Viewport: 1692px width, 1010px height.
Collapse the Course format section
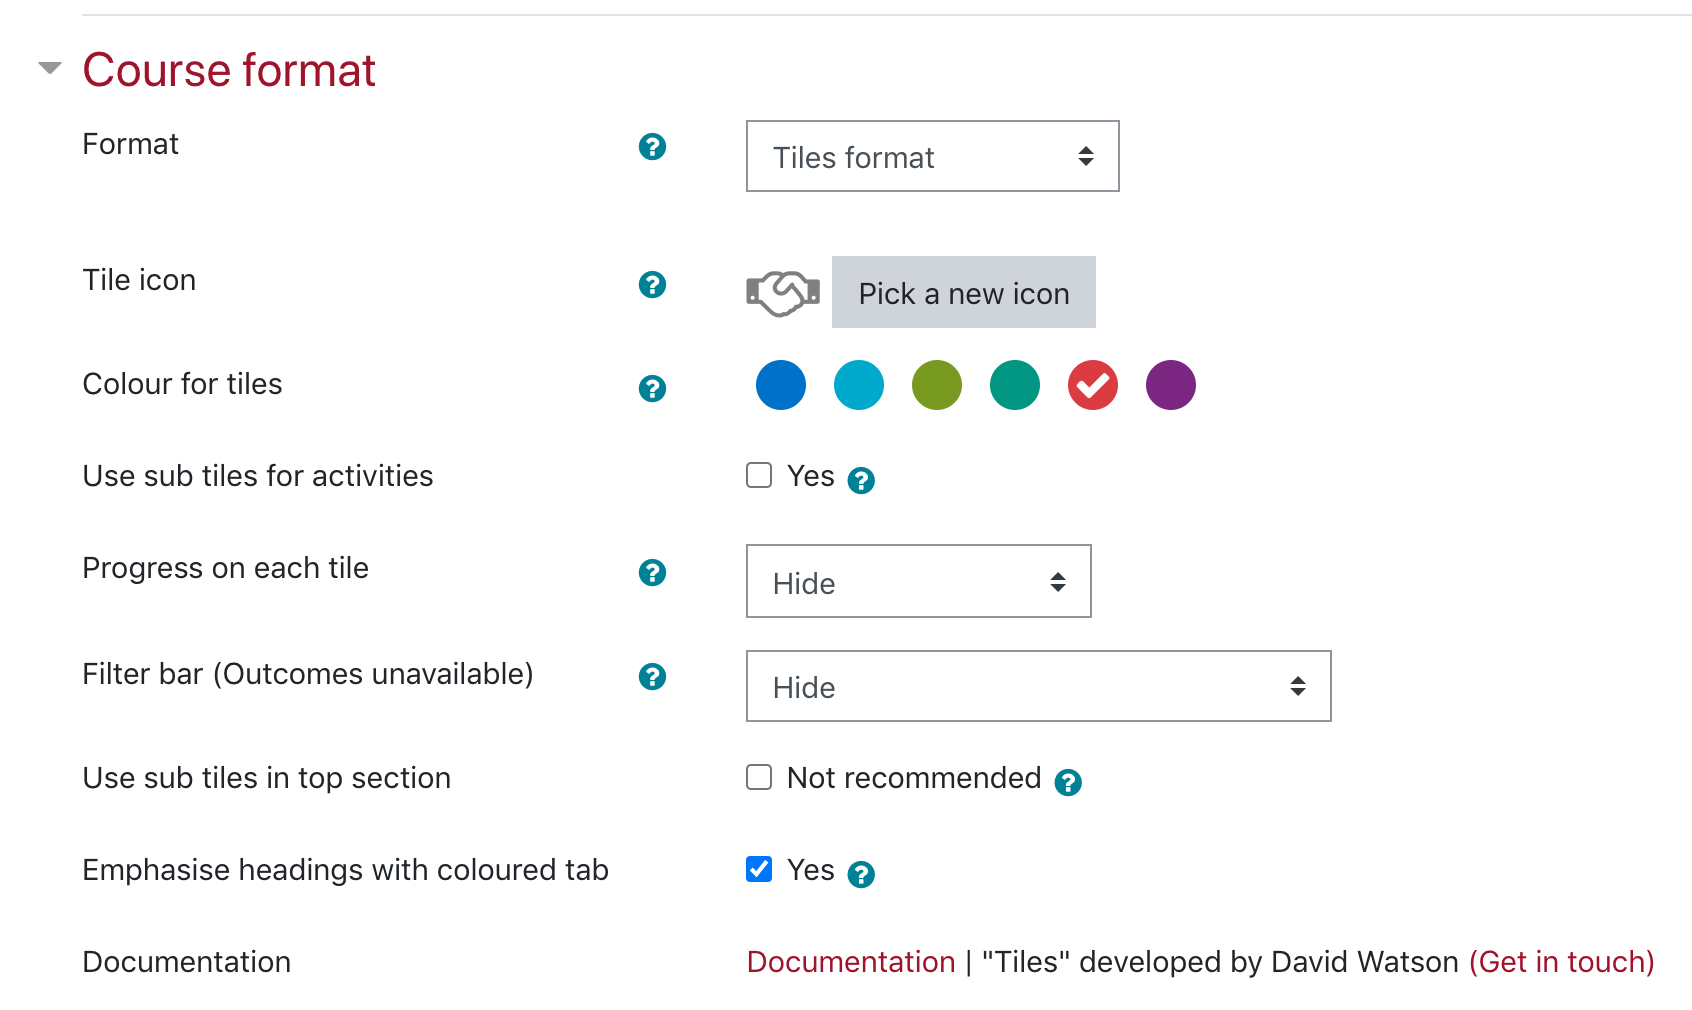[x=50, y=69]
